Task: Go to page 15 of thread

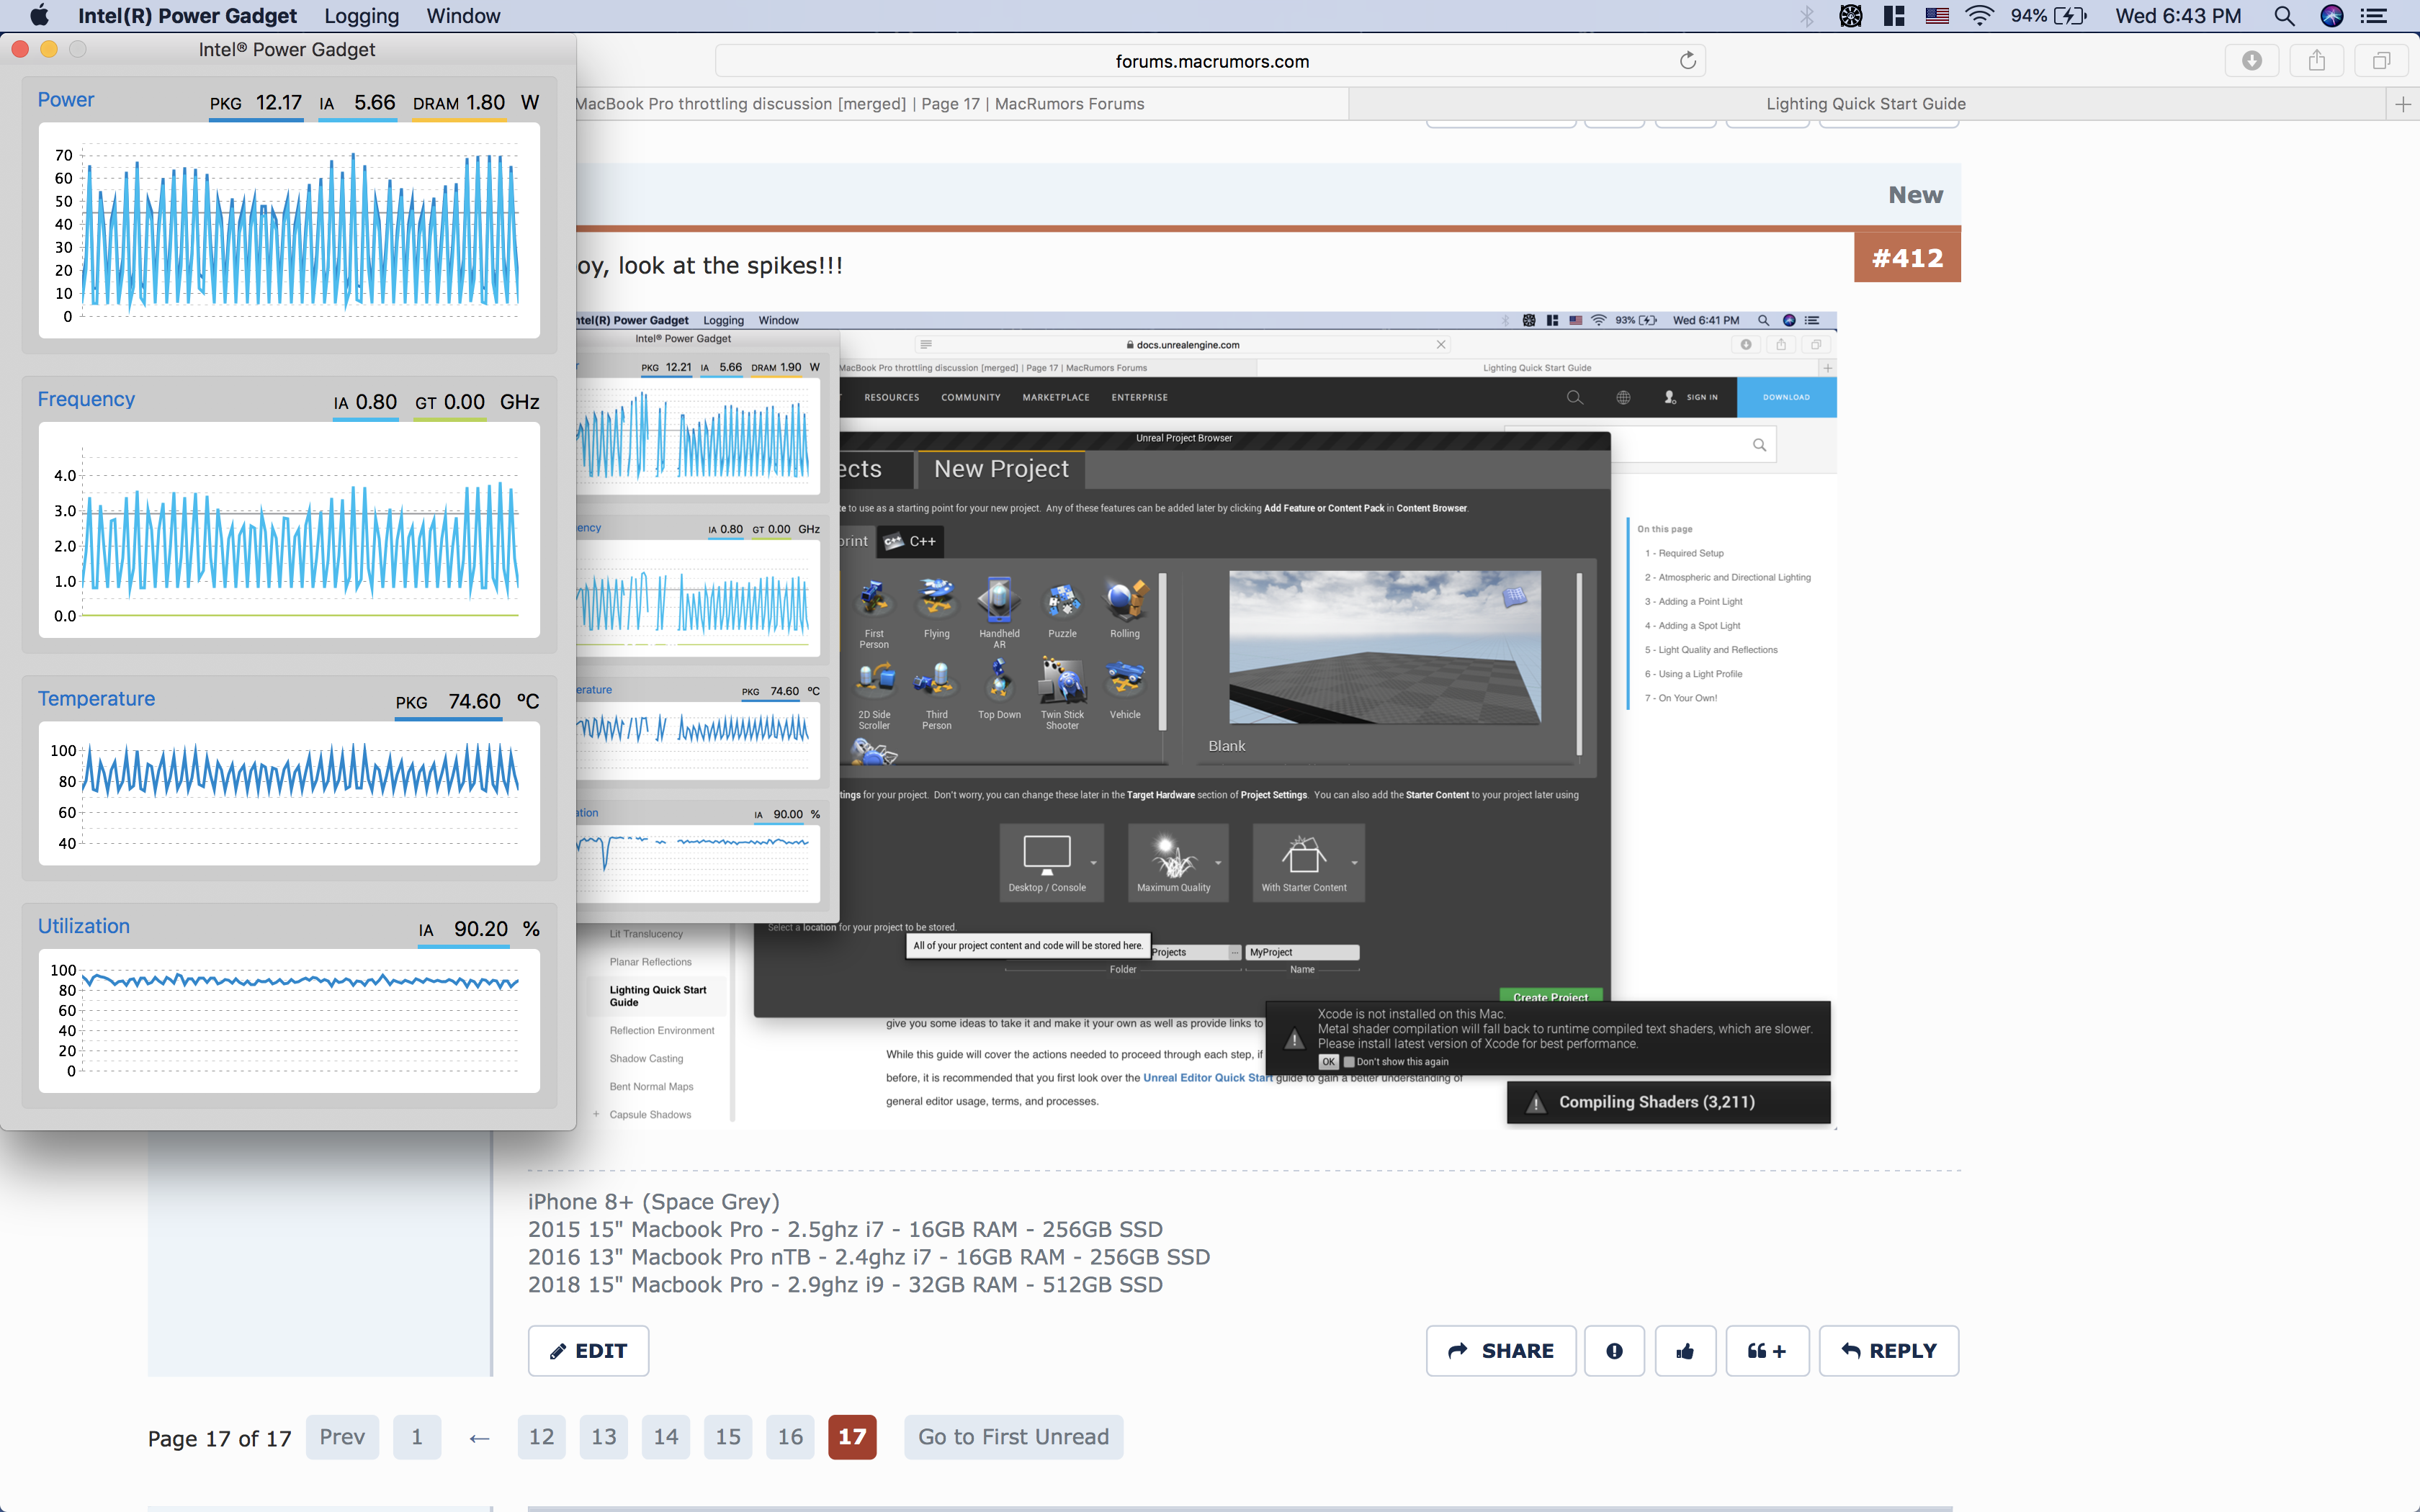Action: pos(728,1437)
